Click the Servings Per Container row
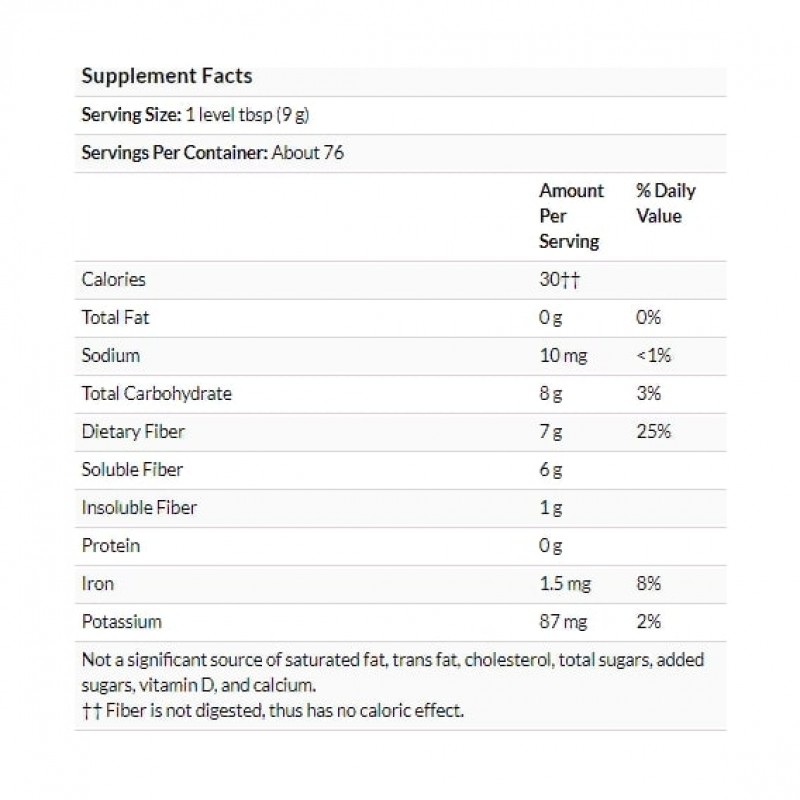Viewport: 800px width, 800px height. coord(213,153)
